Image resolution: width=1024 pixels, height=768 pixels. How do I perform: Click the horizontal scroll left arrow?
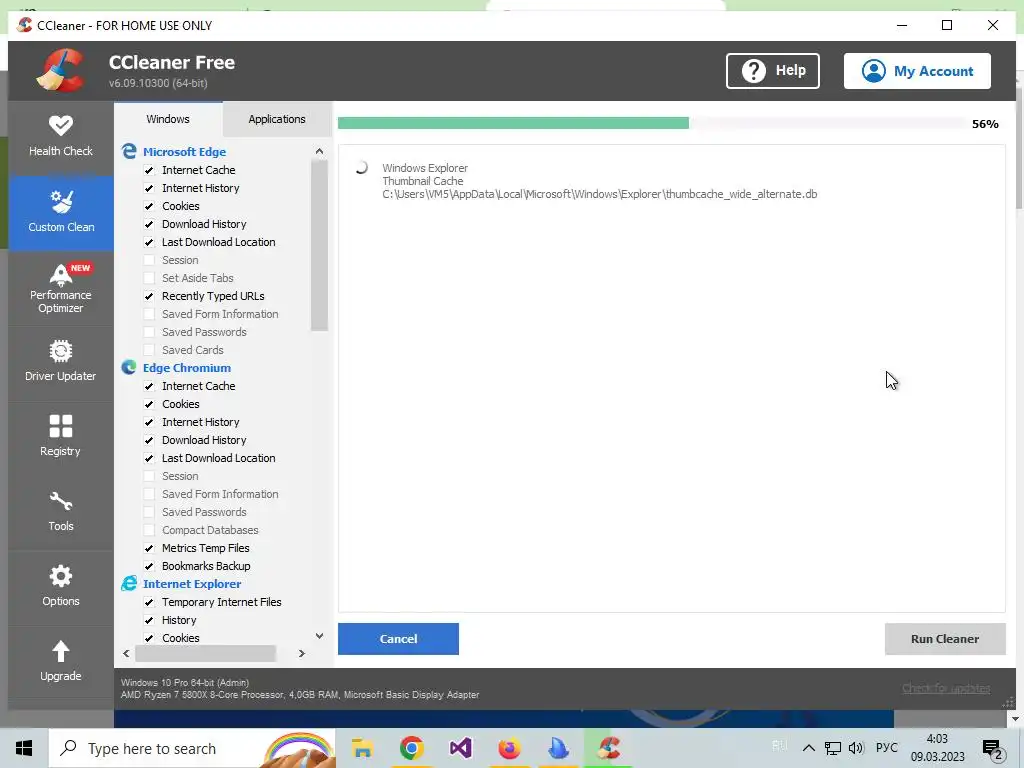click(126, 653)
